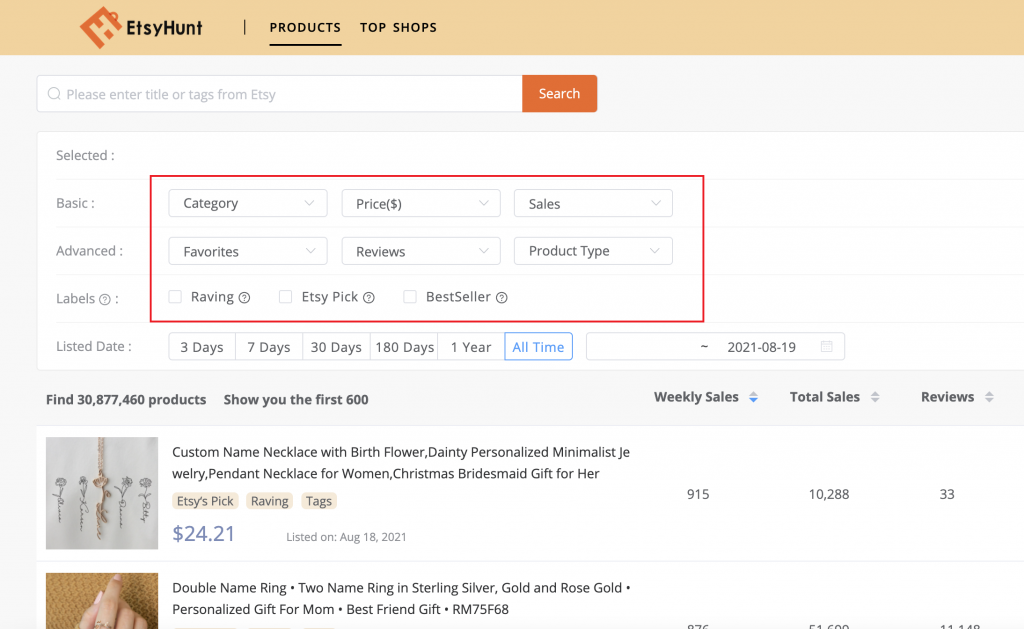Tick the Etsy Pick checkbox
Image resolution: width=1024 pixels, height=629 pixels.
pyautogui.click(x=286, y=297)
